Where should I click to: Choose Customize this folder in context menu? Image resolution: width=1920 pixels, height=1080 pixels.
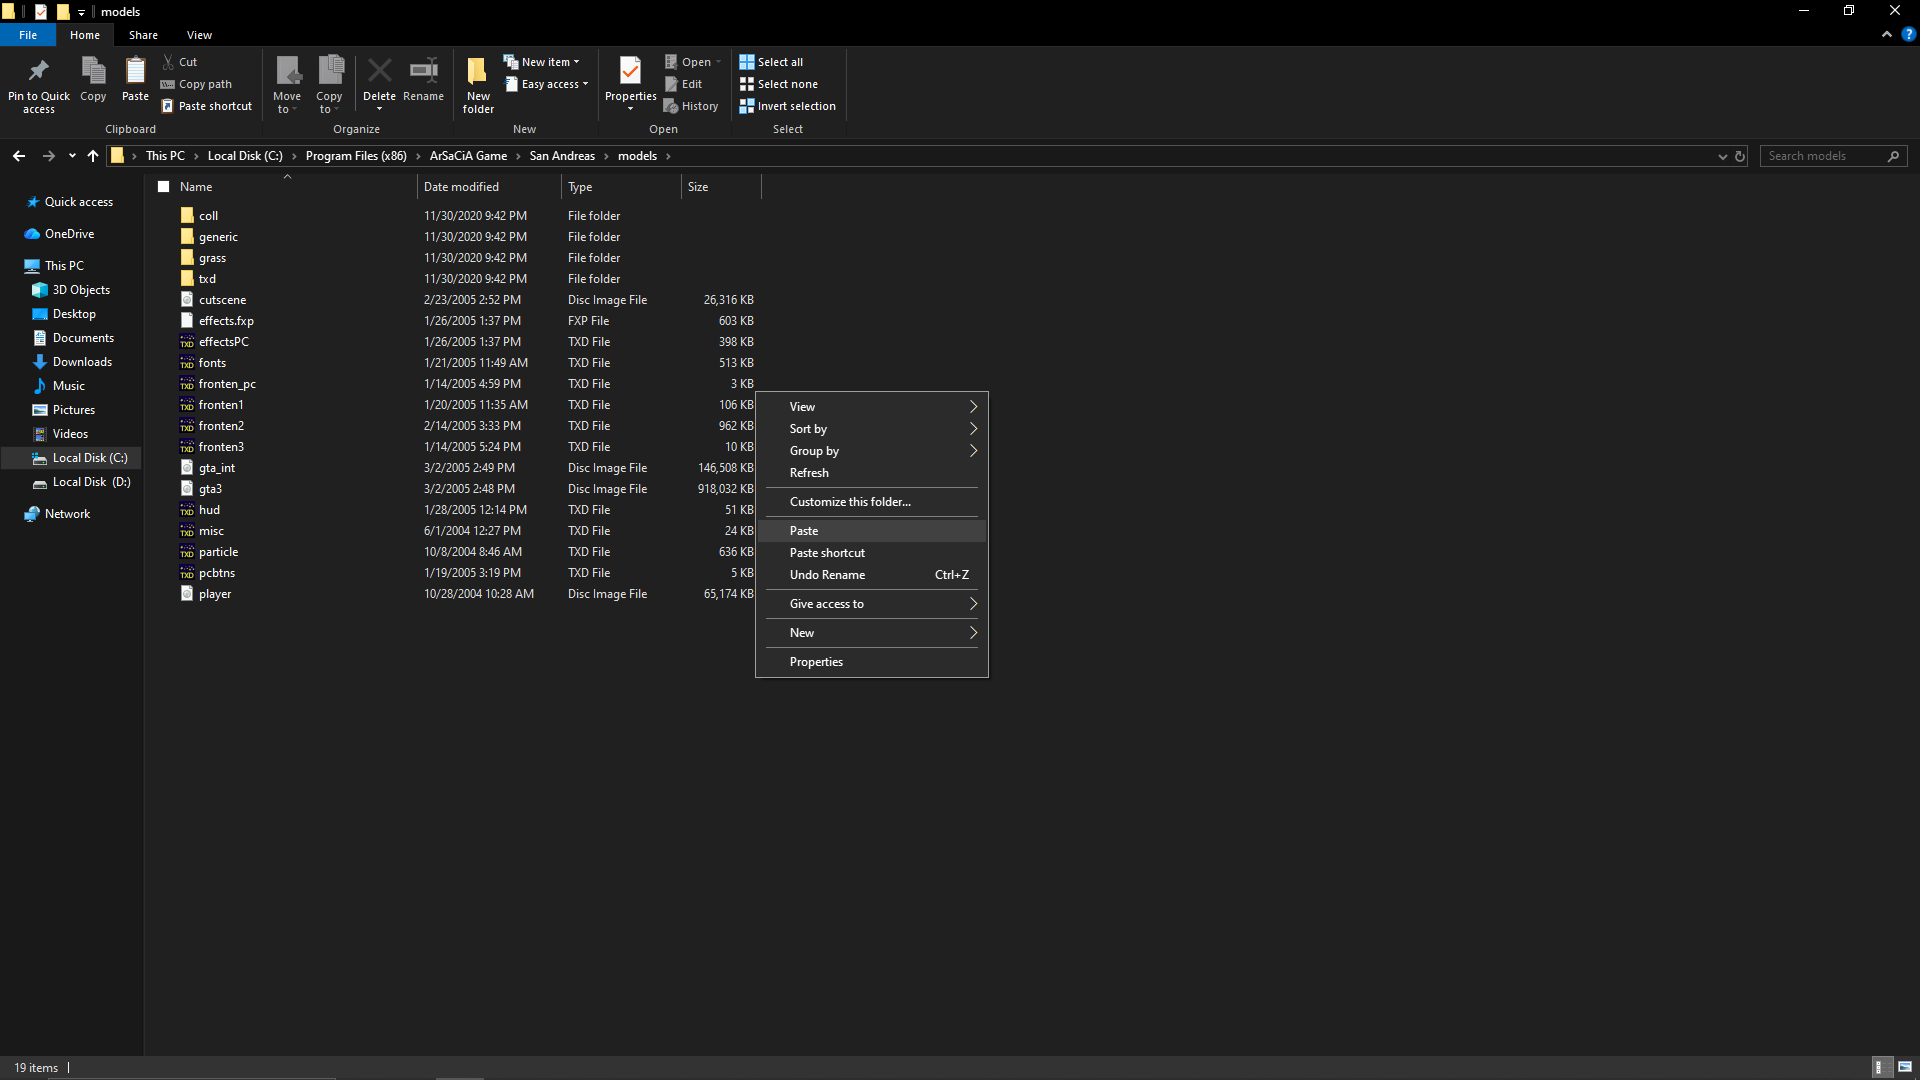(872, 502)
